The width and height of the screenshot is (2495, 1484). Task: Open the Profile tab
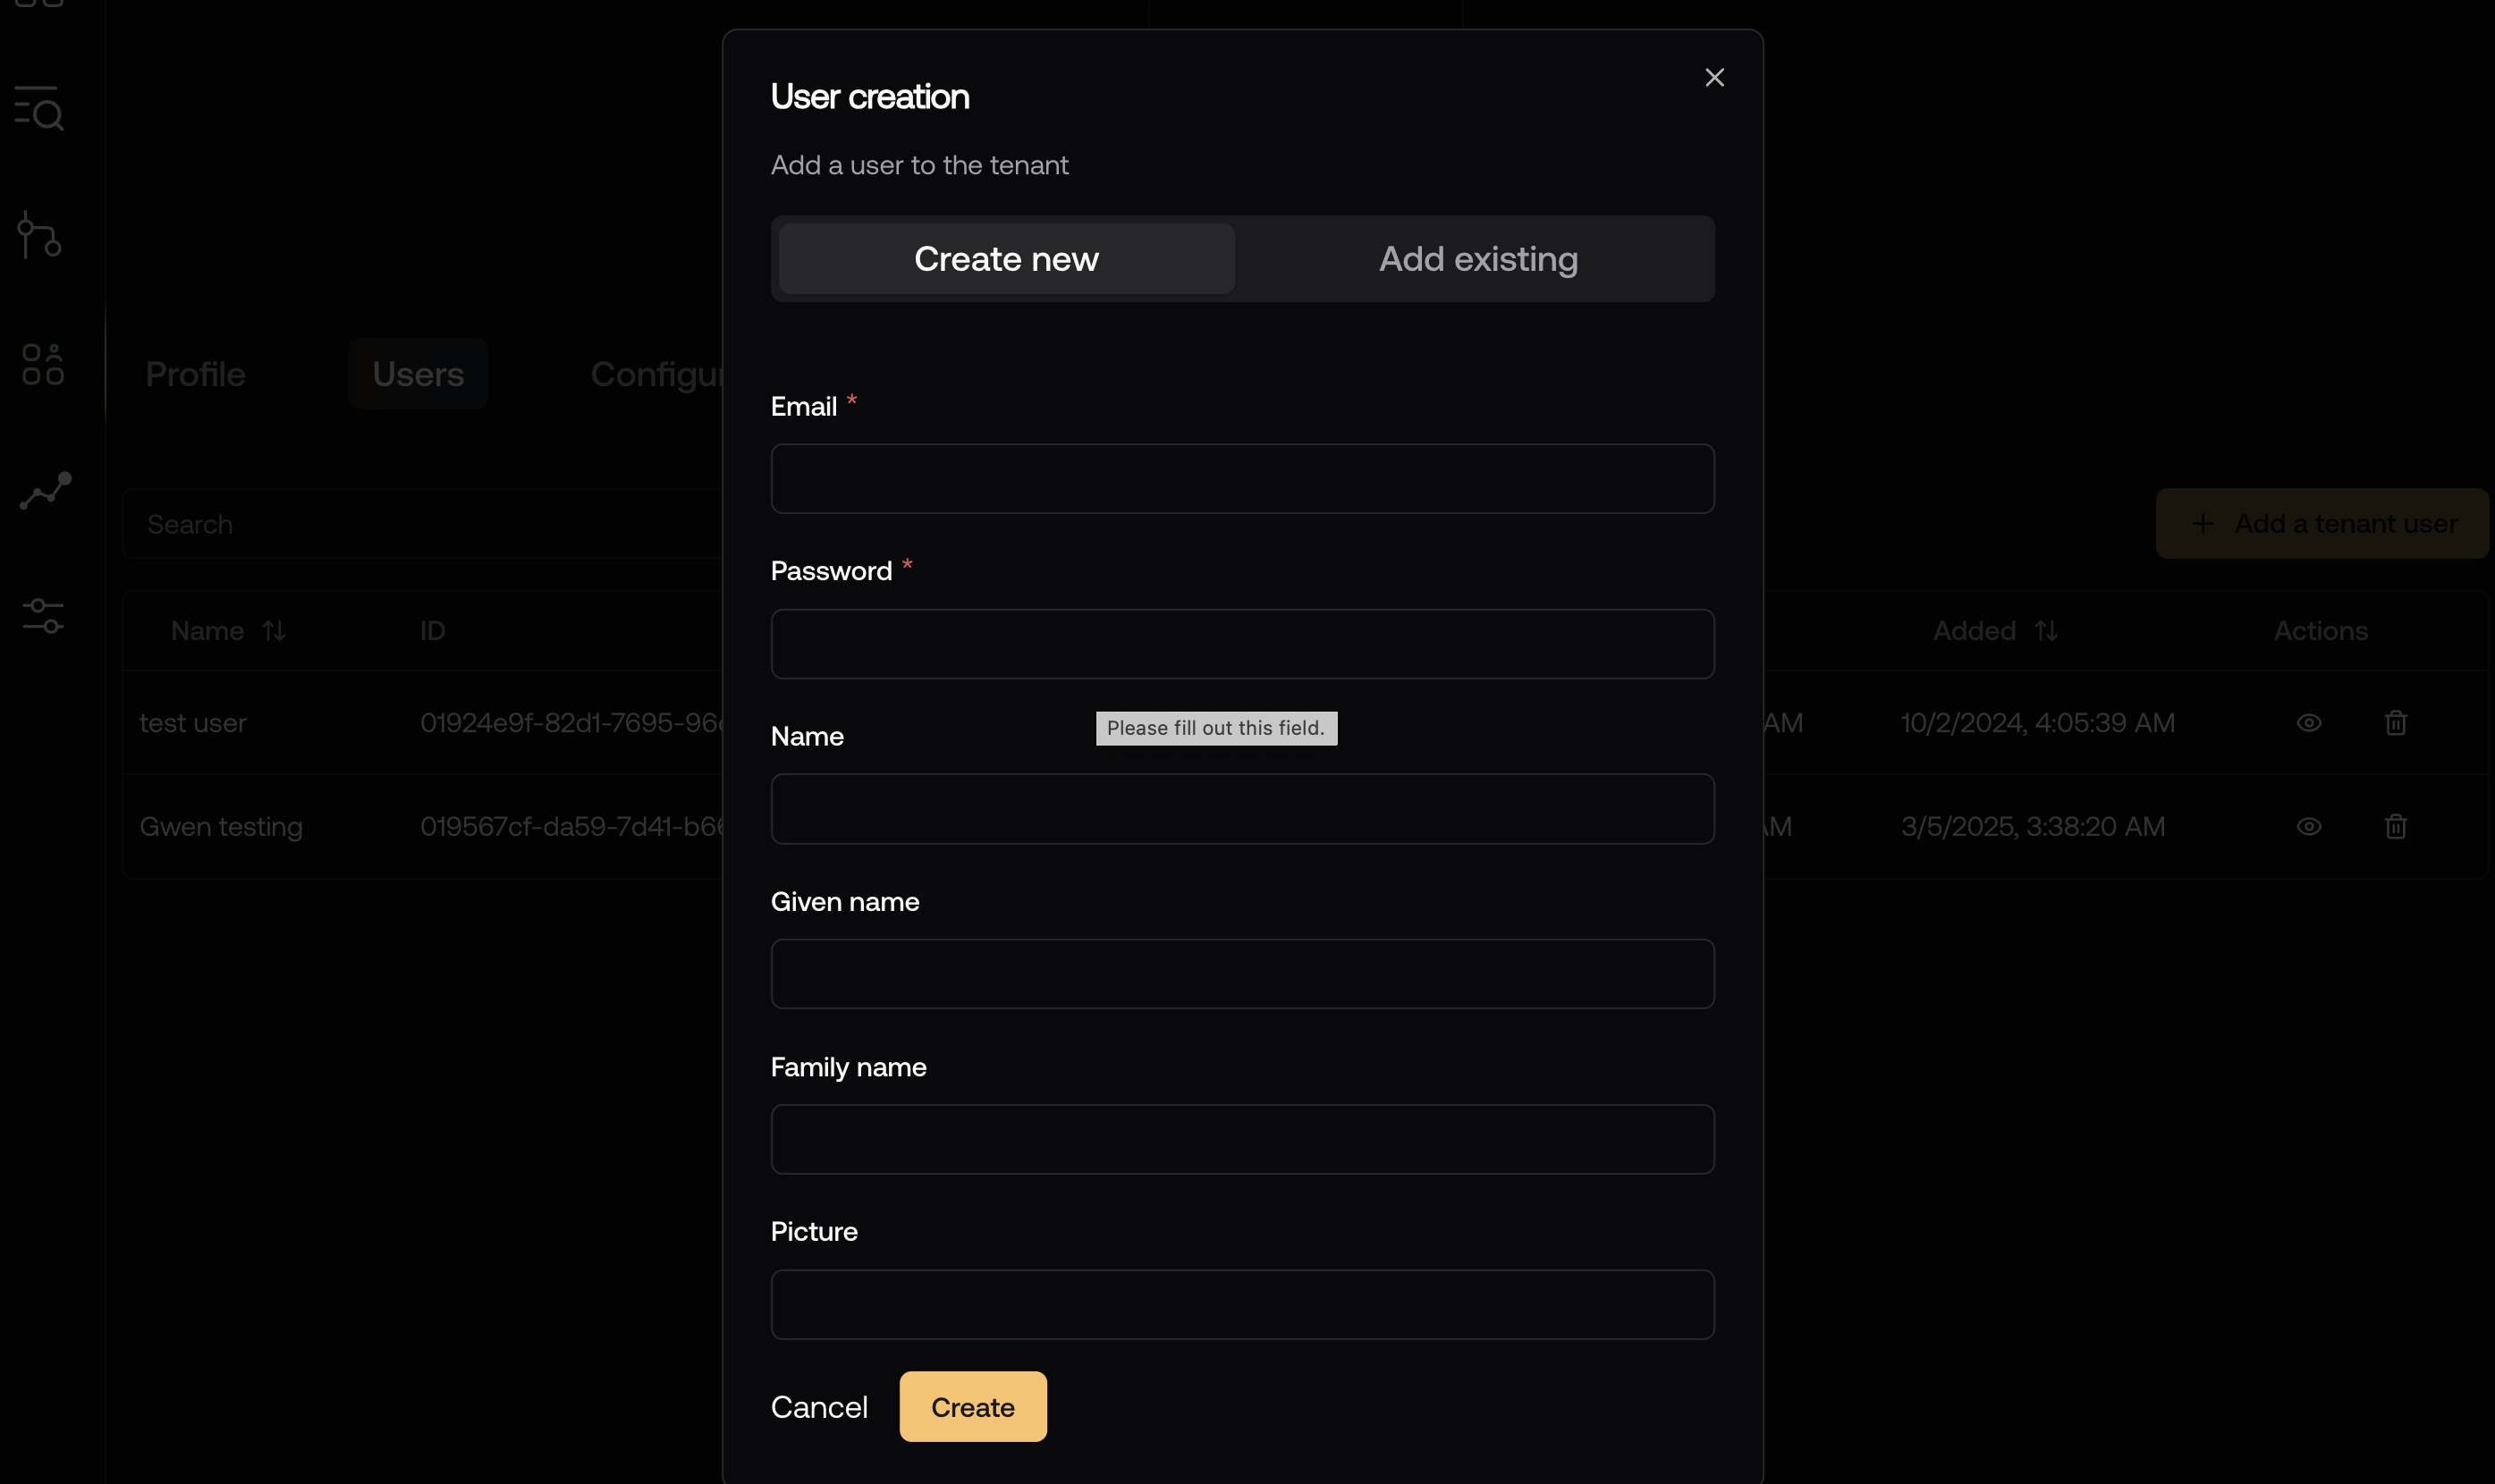tap(195, 374)
